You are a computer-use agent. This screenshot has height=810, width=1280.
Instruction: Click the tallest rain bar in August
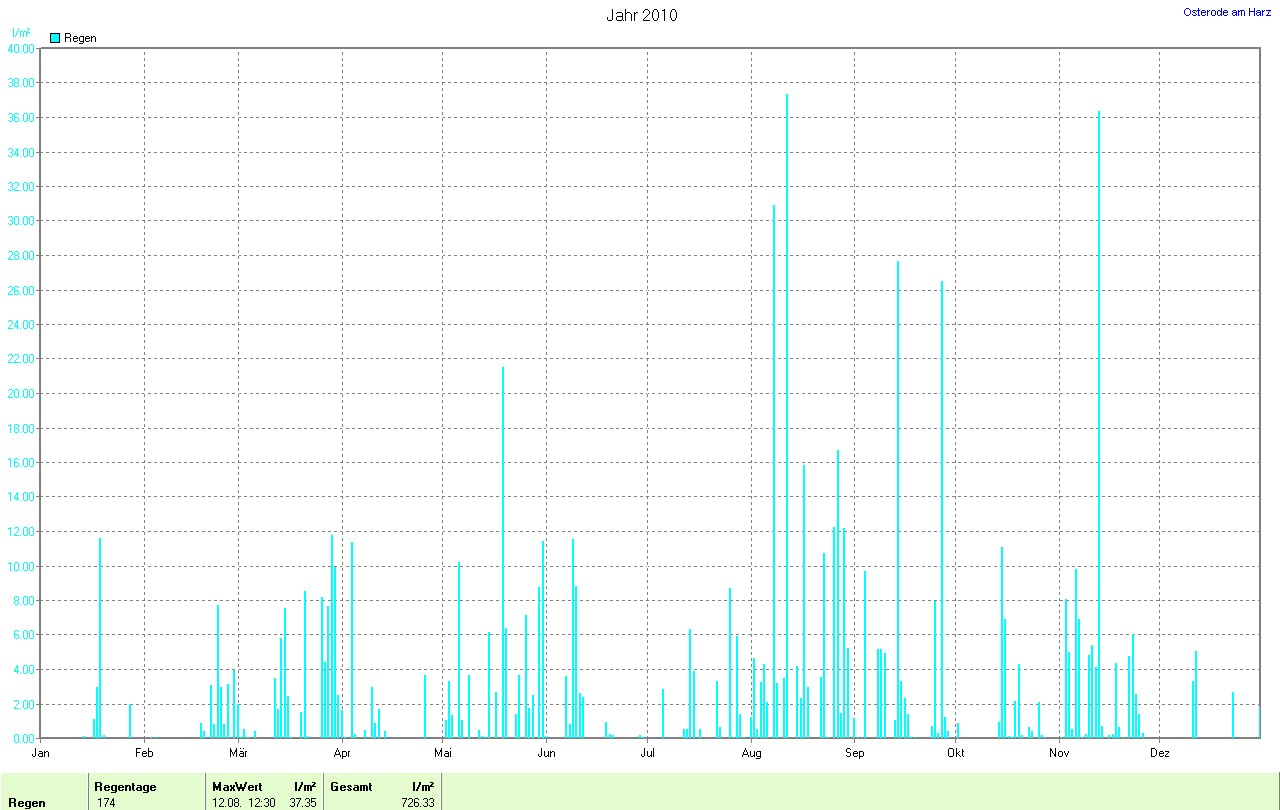click(x=787, y=400)
